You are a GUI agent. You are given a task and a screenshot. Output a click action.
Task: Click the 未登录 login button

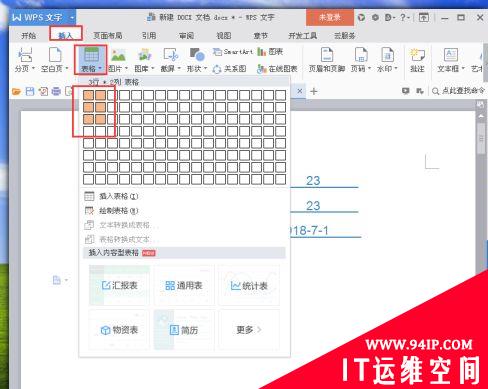tap(330, 17)
